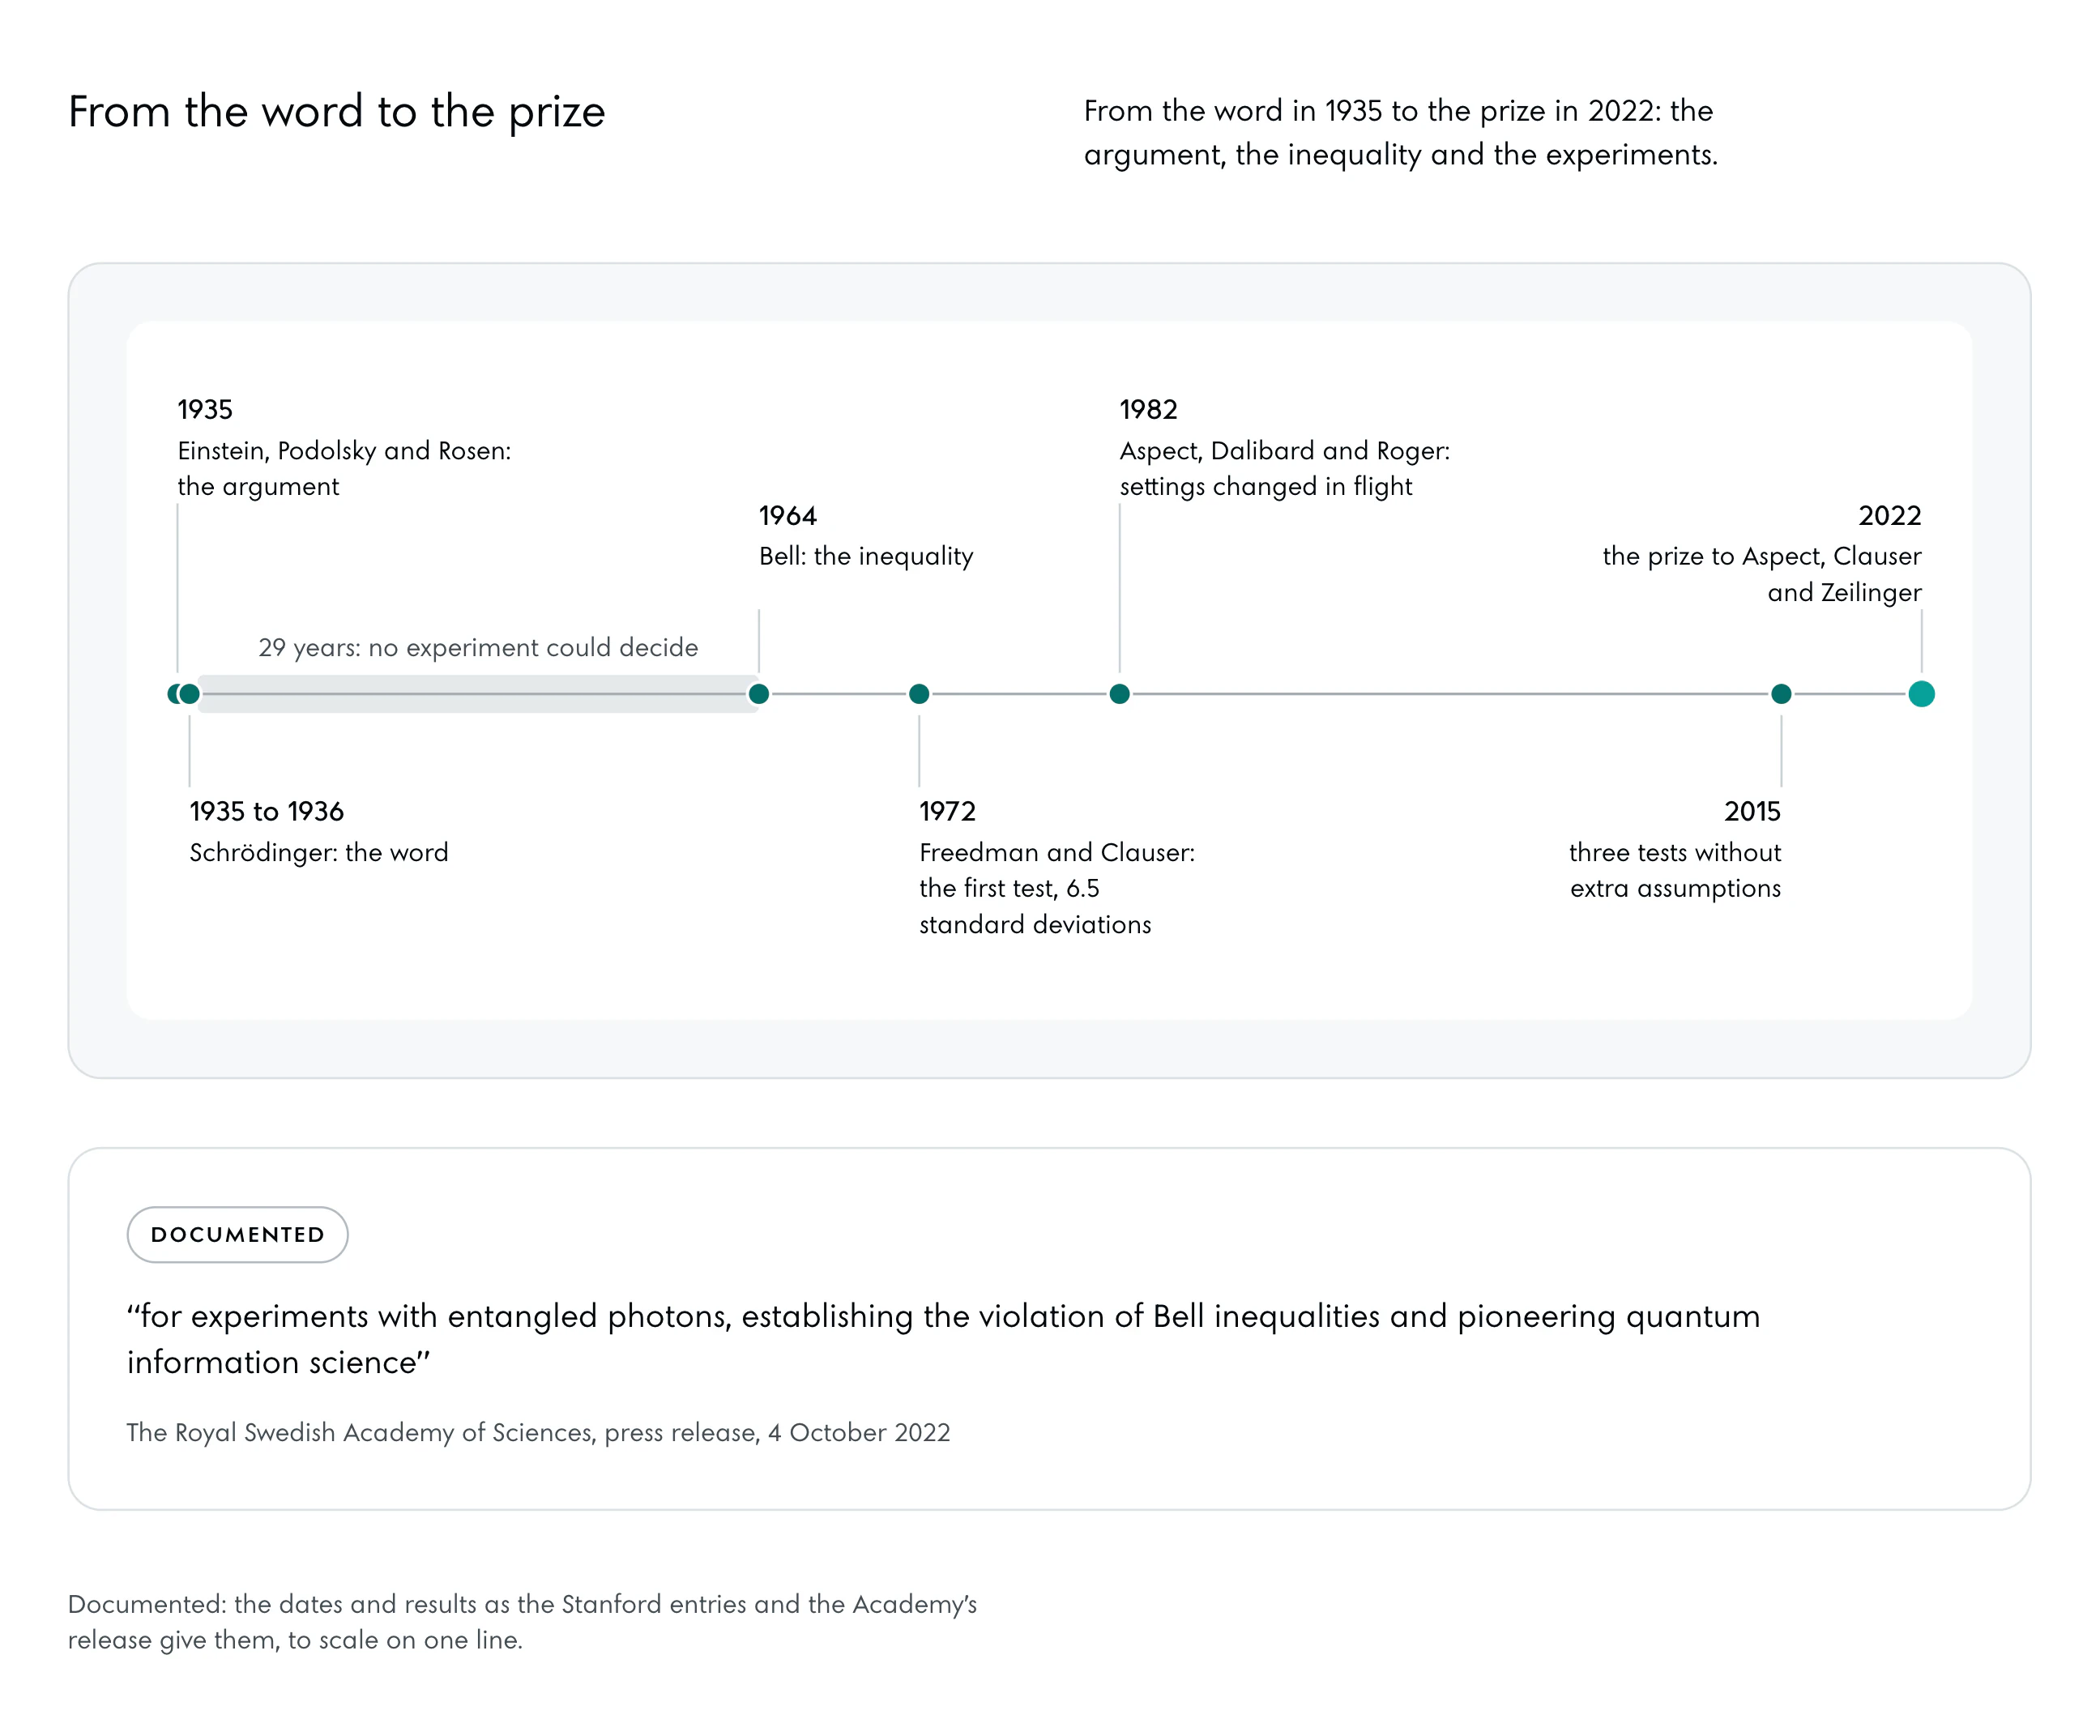Select the footer note about Stanford entries
This screenshot has width=2100, height=1736.
click(522, 1621)
